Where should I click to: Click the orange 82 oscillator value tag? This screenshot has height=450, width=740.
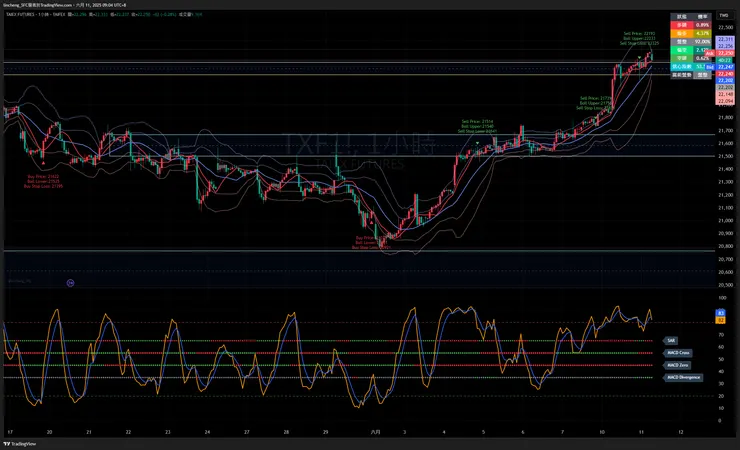[x=721, y=320]
